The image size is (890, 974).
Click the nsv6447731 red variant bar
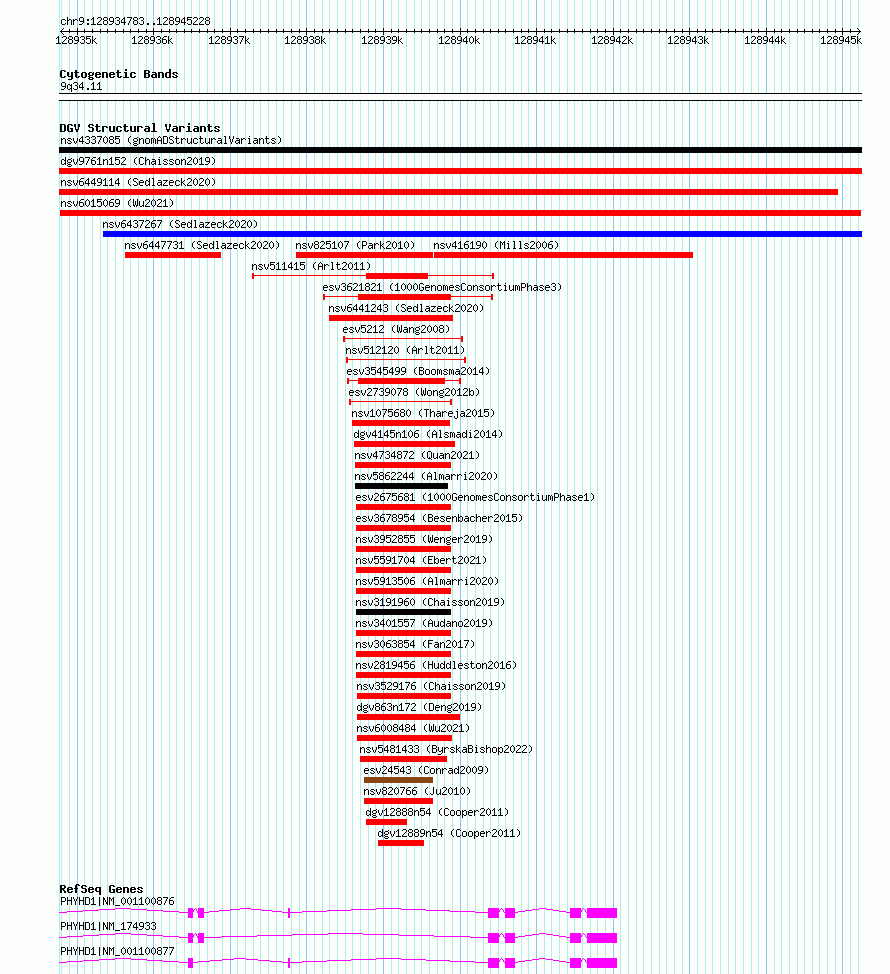point(173,255)
